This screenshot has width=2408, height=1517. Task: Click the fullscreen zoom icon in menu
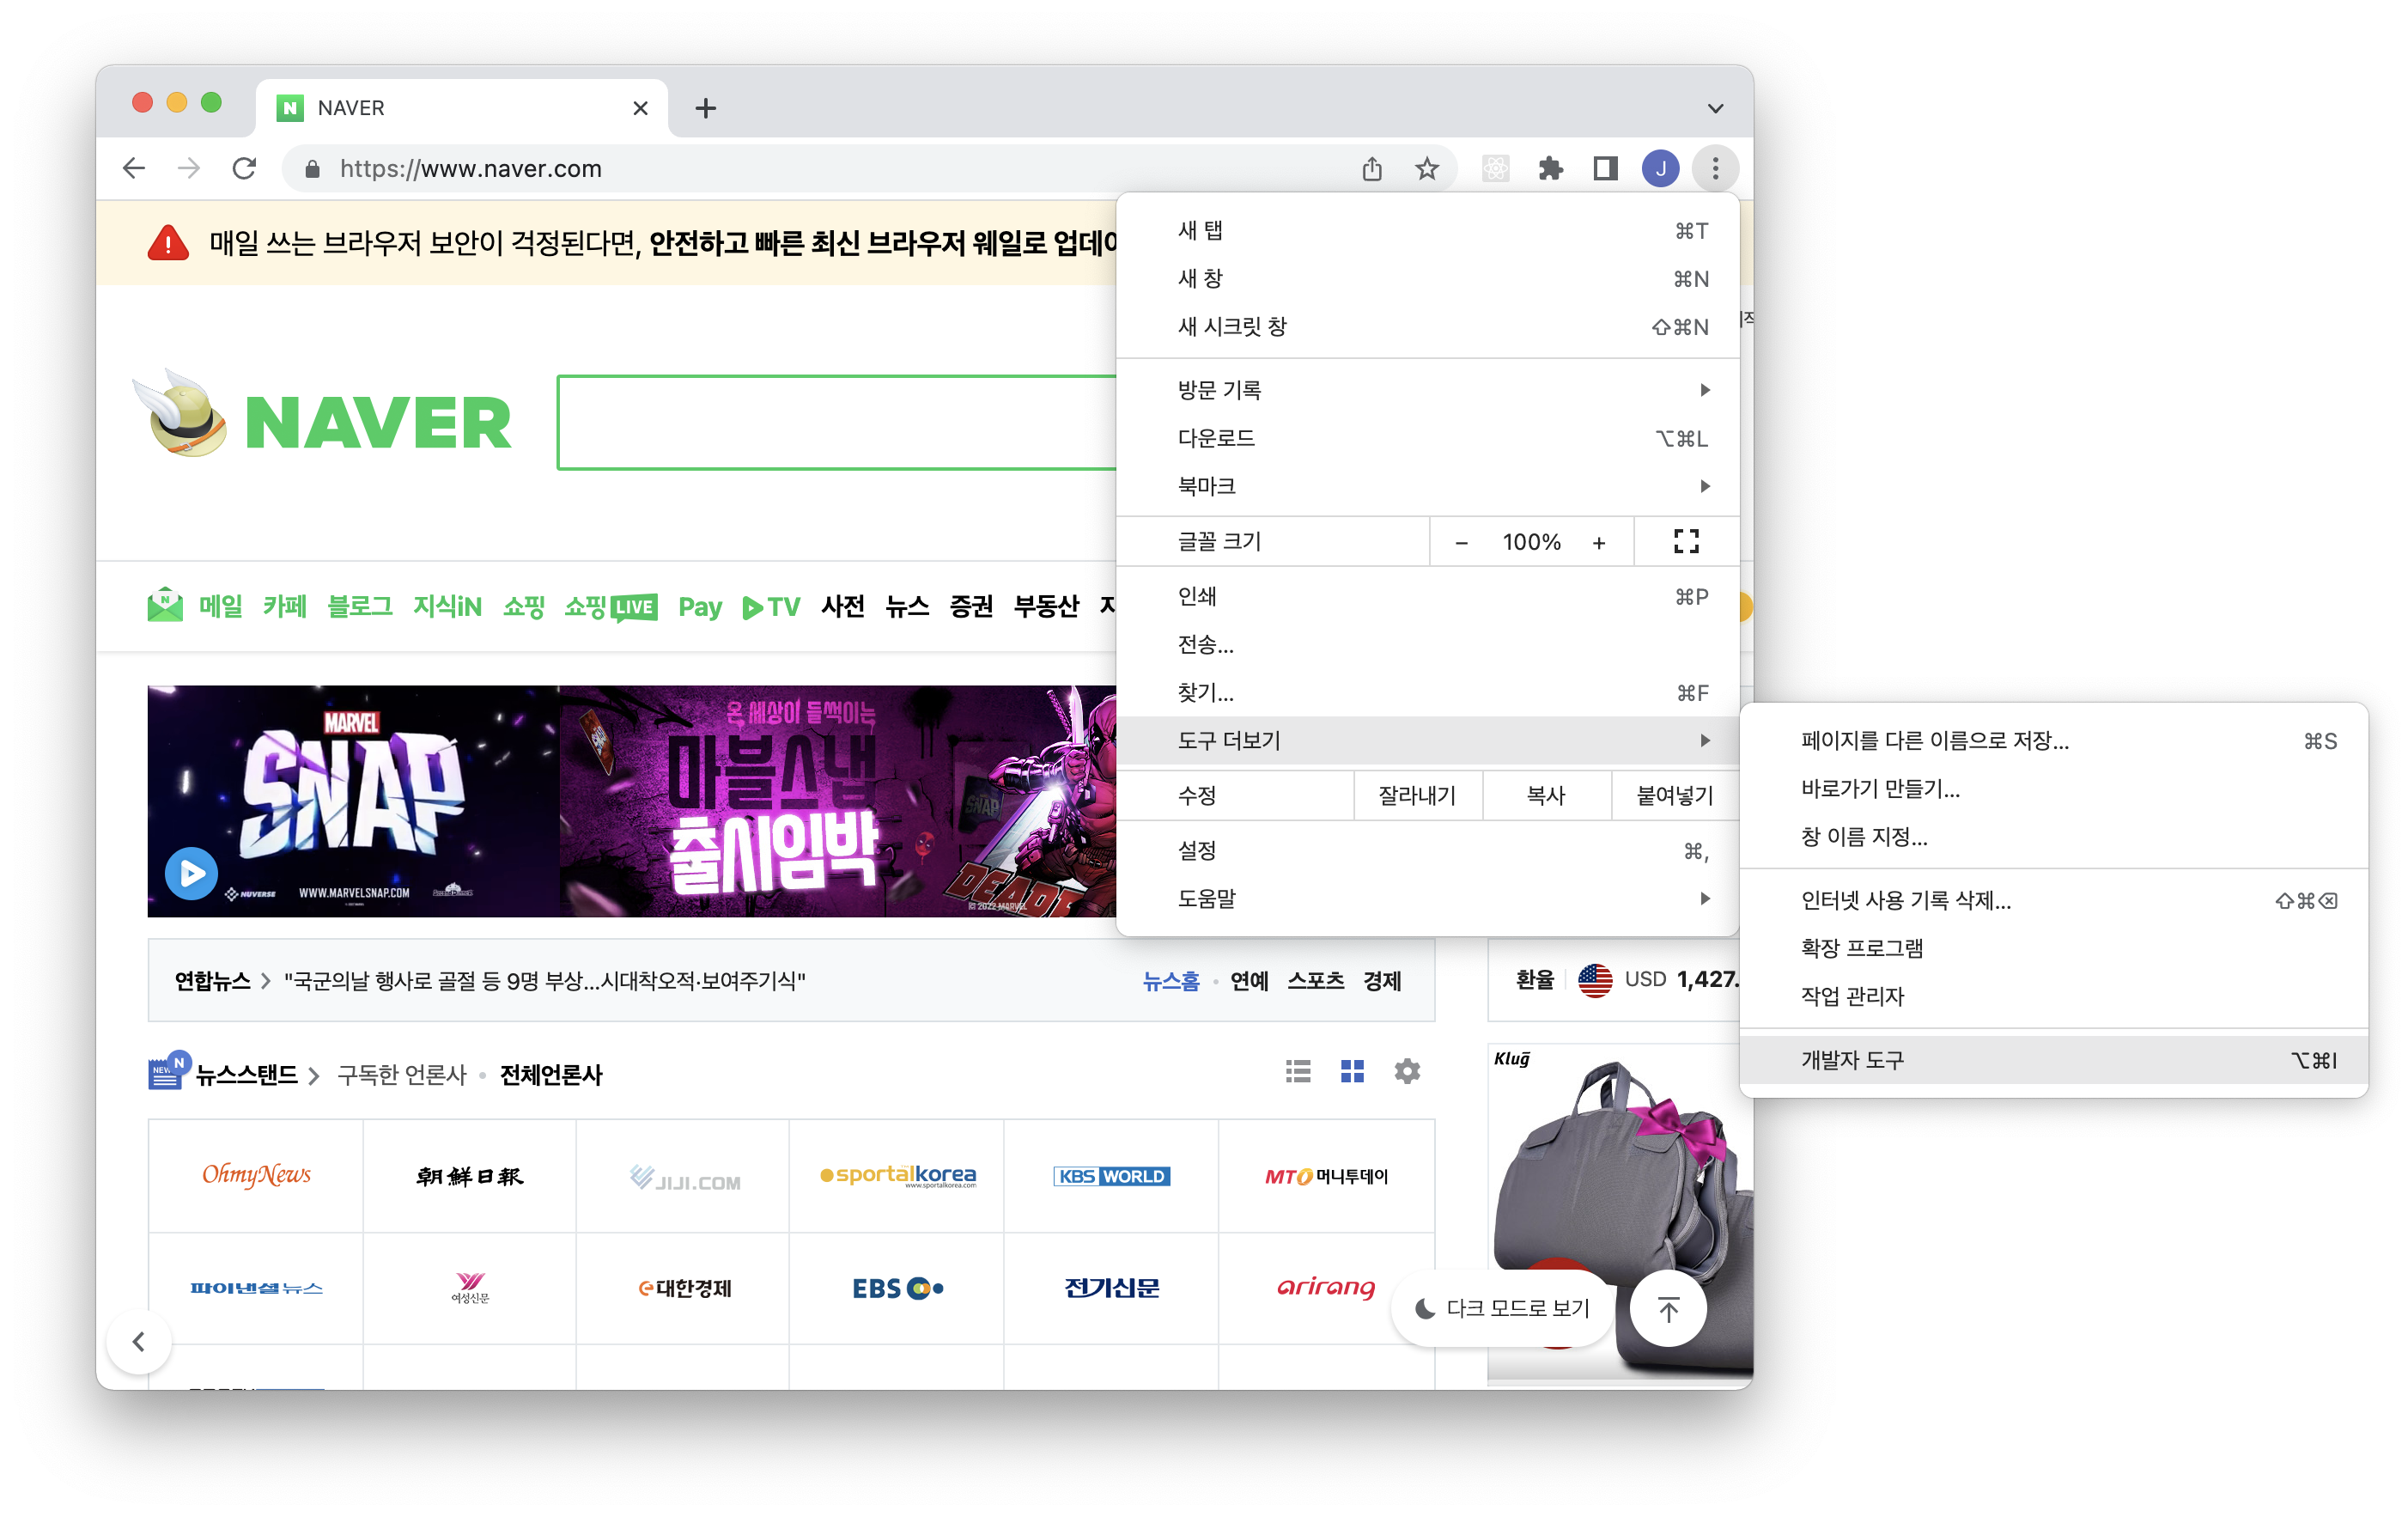tap(1686, 541)
